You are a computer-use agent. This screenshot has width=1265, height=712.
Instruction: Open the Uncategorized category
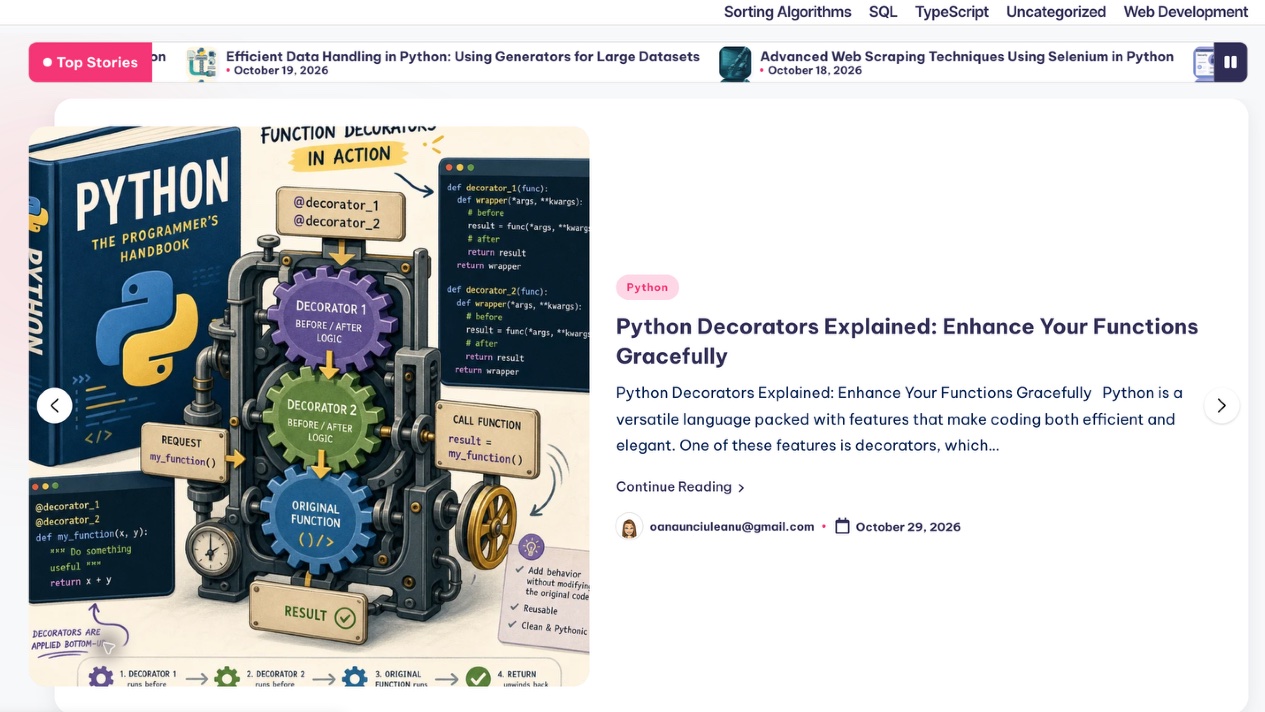[1056, 12]
